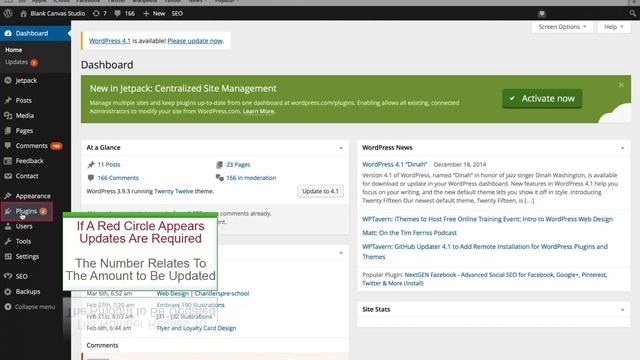The image size is (640, 360).
Task: Open the New content menu
Action: (x=154, y=13)
